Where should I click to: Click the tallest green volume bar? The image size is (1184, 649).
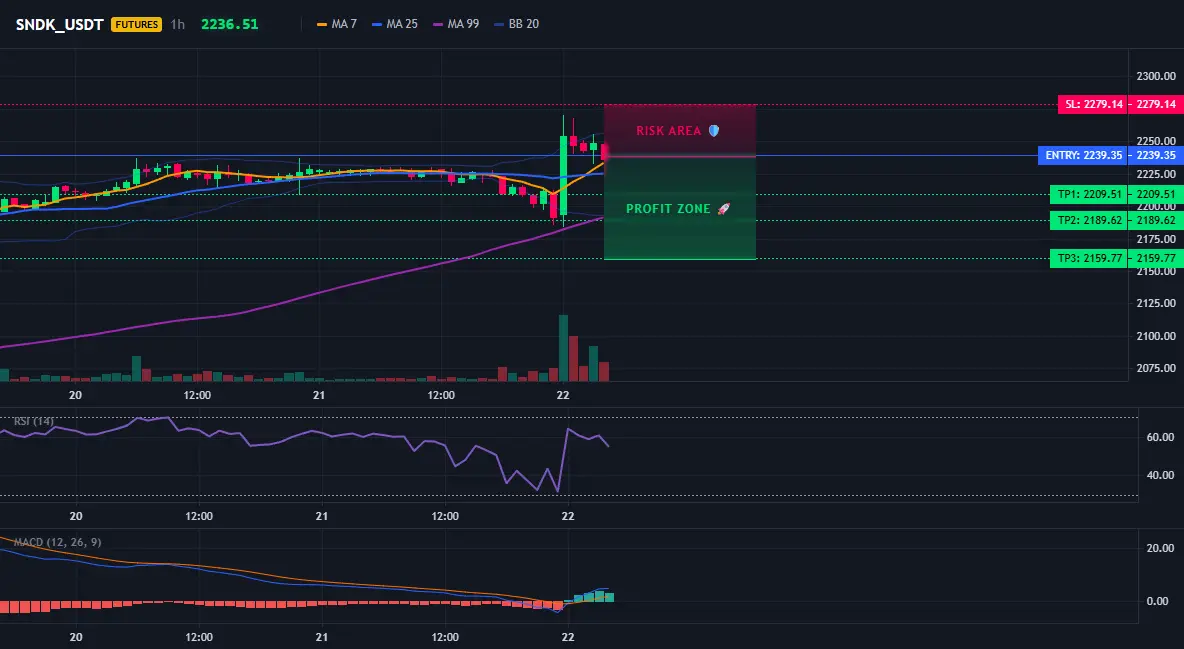pyautogui.click(x=563, y=348)
